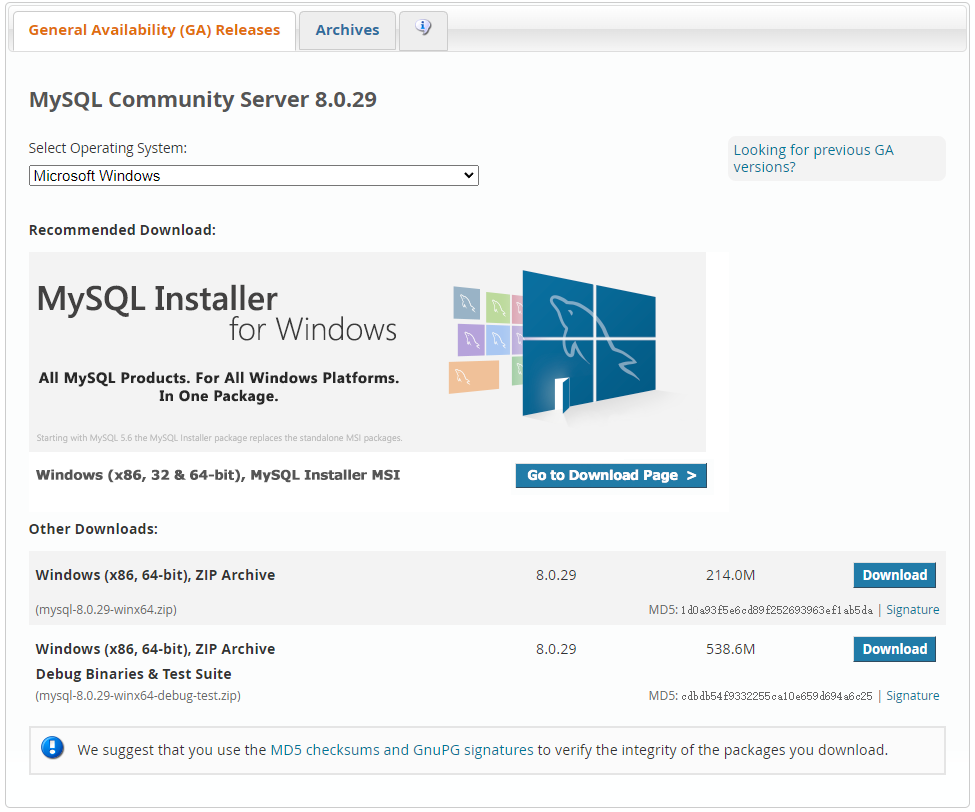Open MD5 checksums and GnuPG signatures link
Image resolution: width=975 pixels, height=812 pixels.
click(x=402, y=750)
